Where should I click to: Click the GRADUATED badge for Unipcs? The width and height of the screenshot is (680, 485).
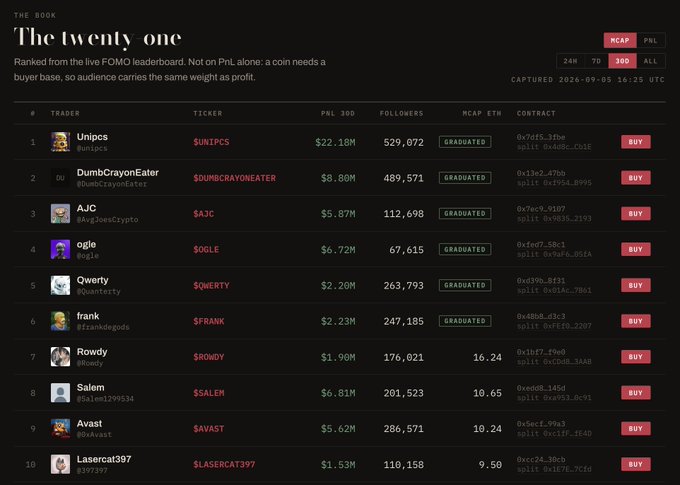pos(465,142)
